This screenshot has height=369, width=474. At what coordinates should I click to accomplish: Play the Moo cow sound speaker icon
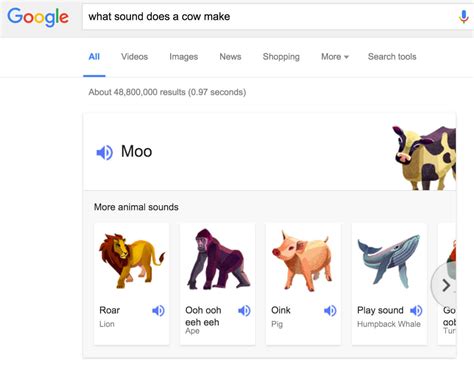point(105,152)
